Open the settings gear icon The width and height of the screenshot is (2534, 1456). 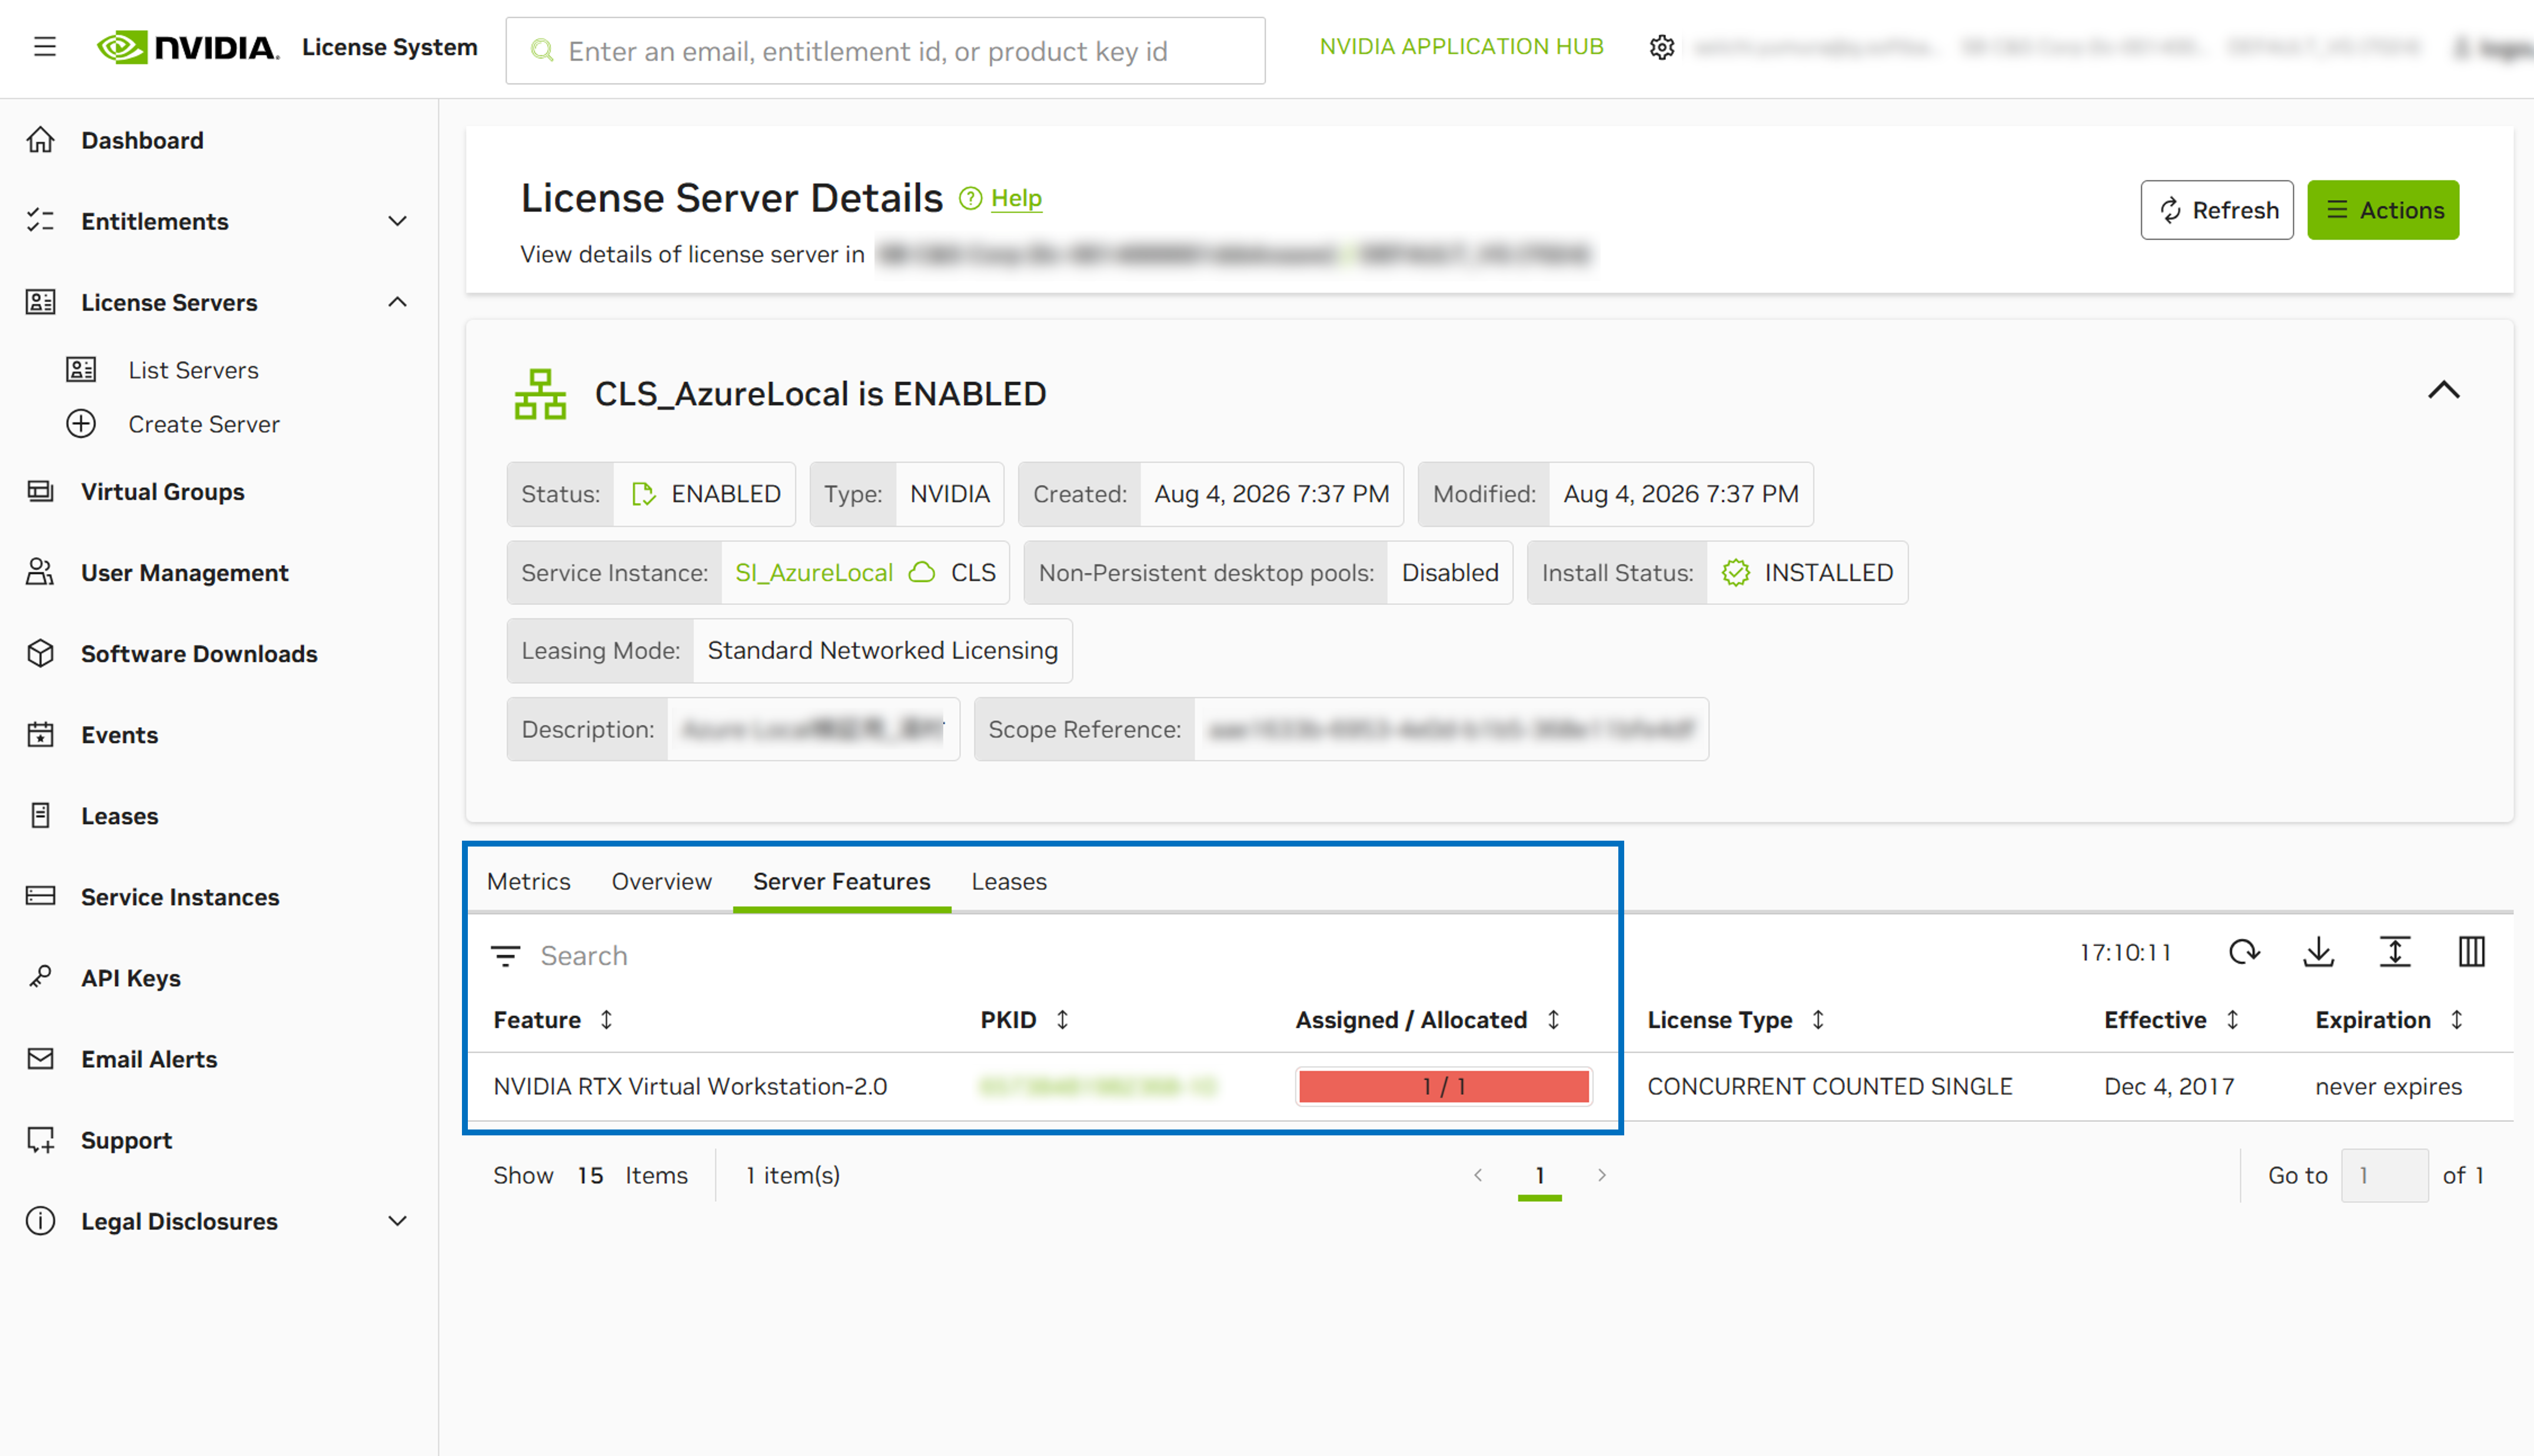pos(1662,47)
